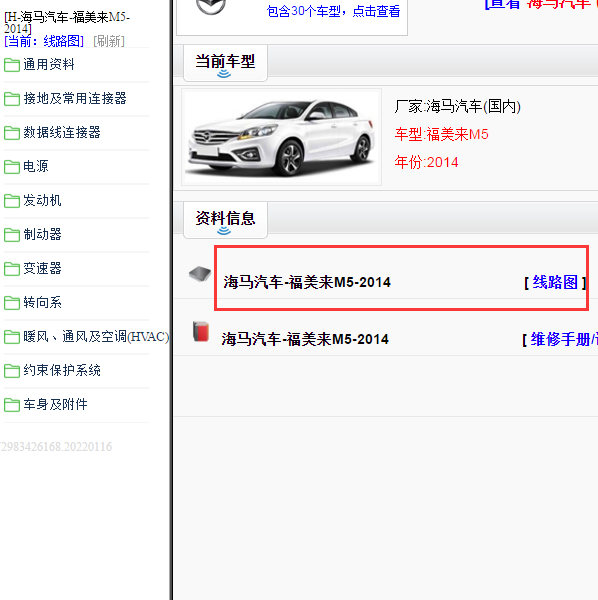Viewport: 598px width, 600px height.
Task: Click the folder icon beside 数据线连接器
Action: [11, 133]
